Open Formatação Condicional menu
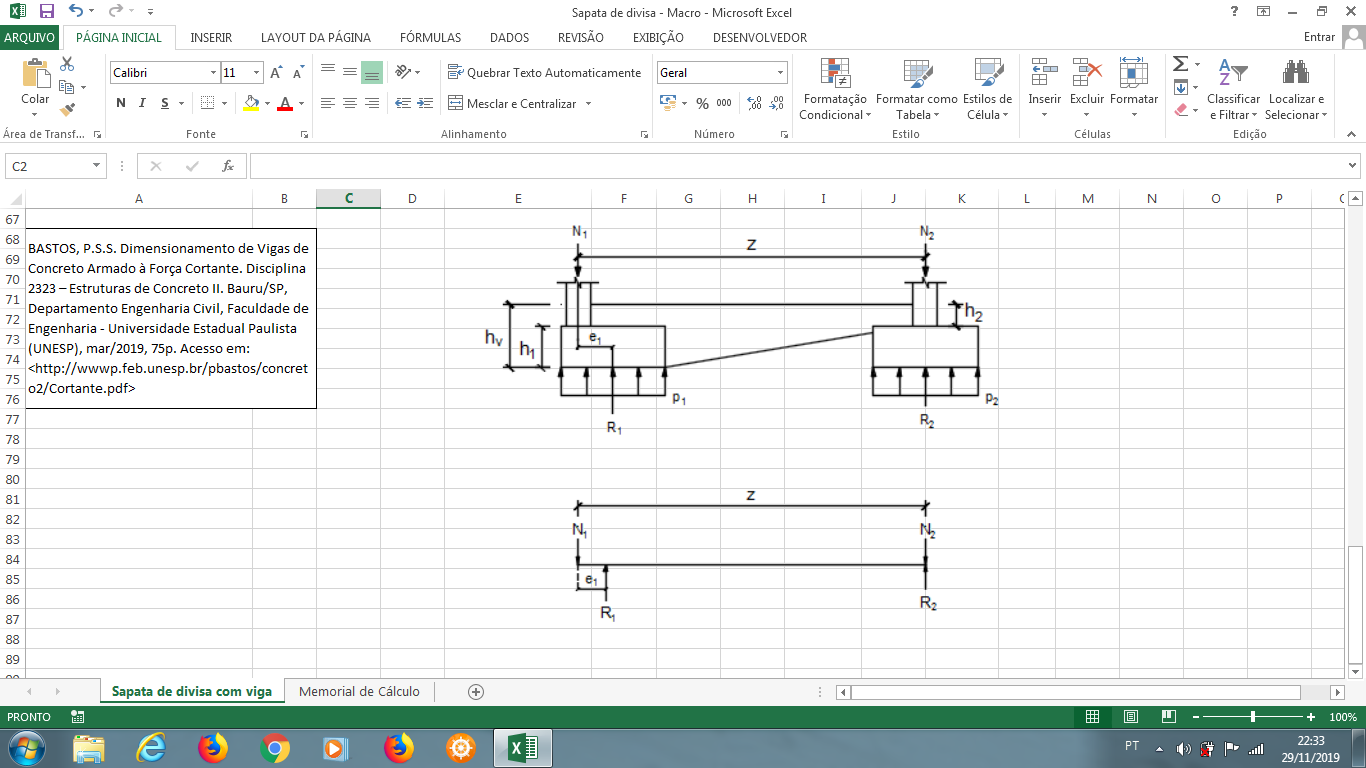This screenshot has height=768, width=1366. click(x=835, y=89)
